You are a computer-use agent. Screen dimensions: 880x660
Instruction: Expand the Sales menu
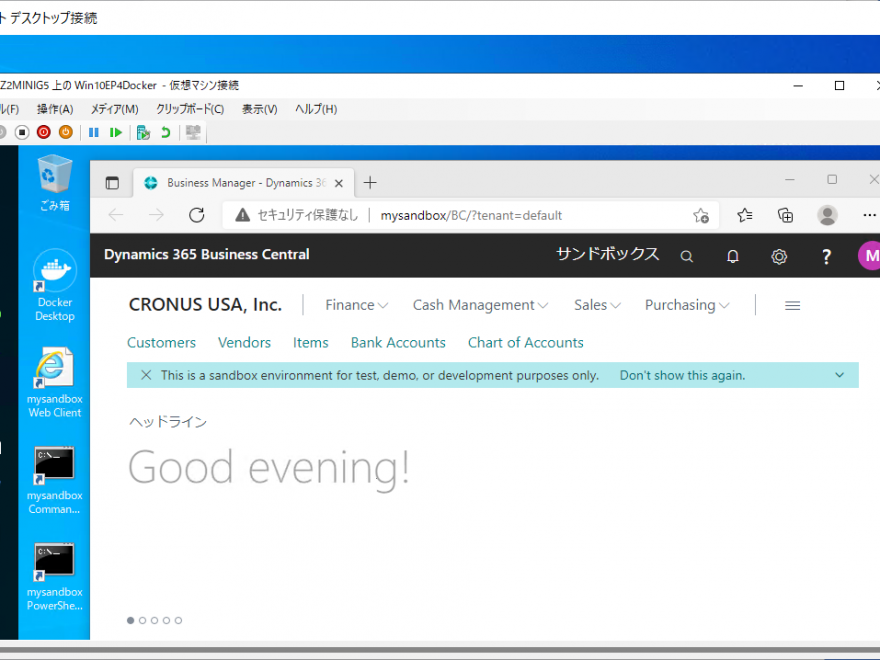pos(597,305)
